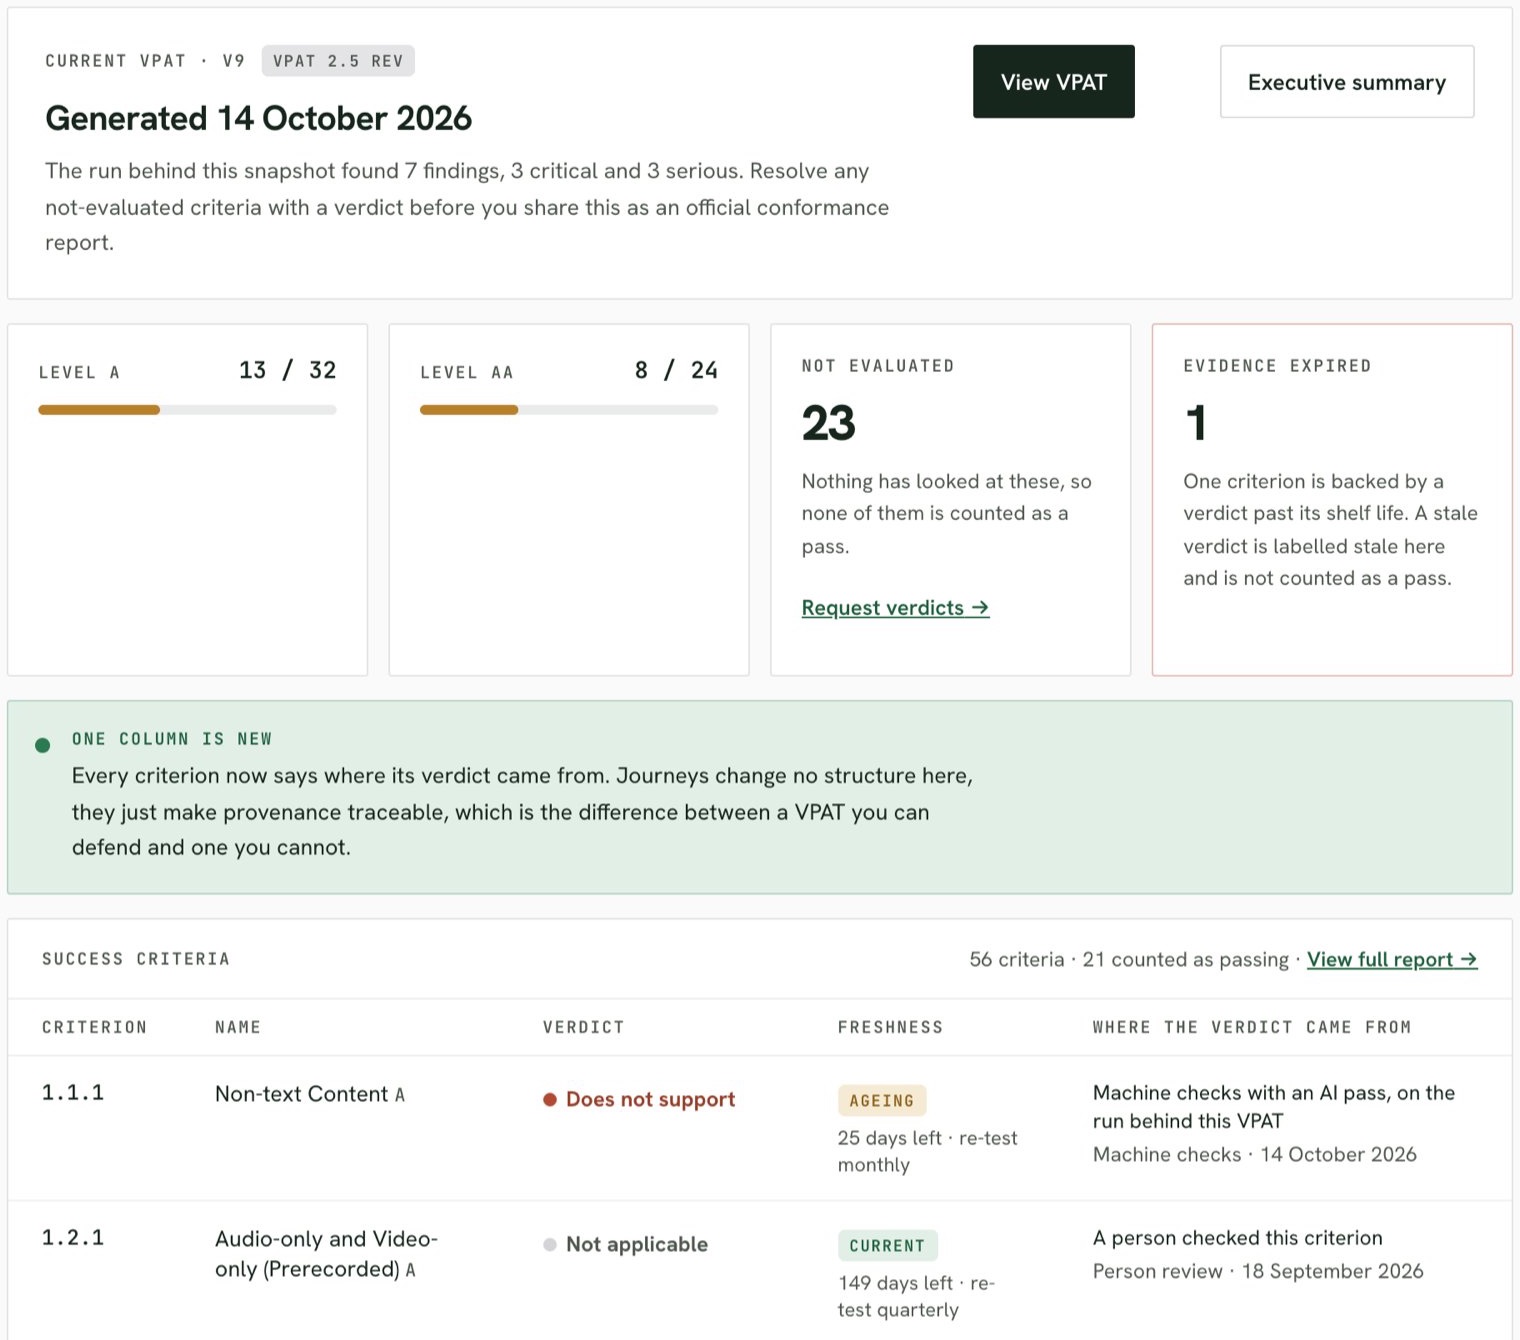The image size is (1520, 1340).
Task: Click A person checked this criterion
Action: point(1238,1238)
